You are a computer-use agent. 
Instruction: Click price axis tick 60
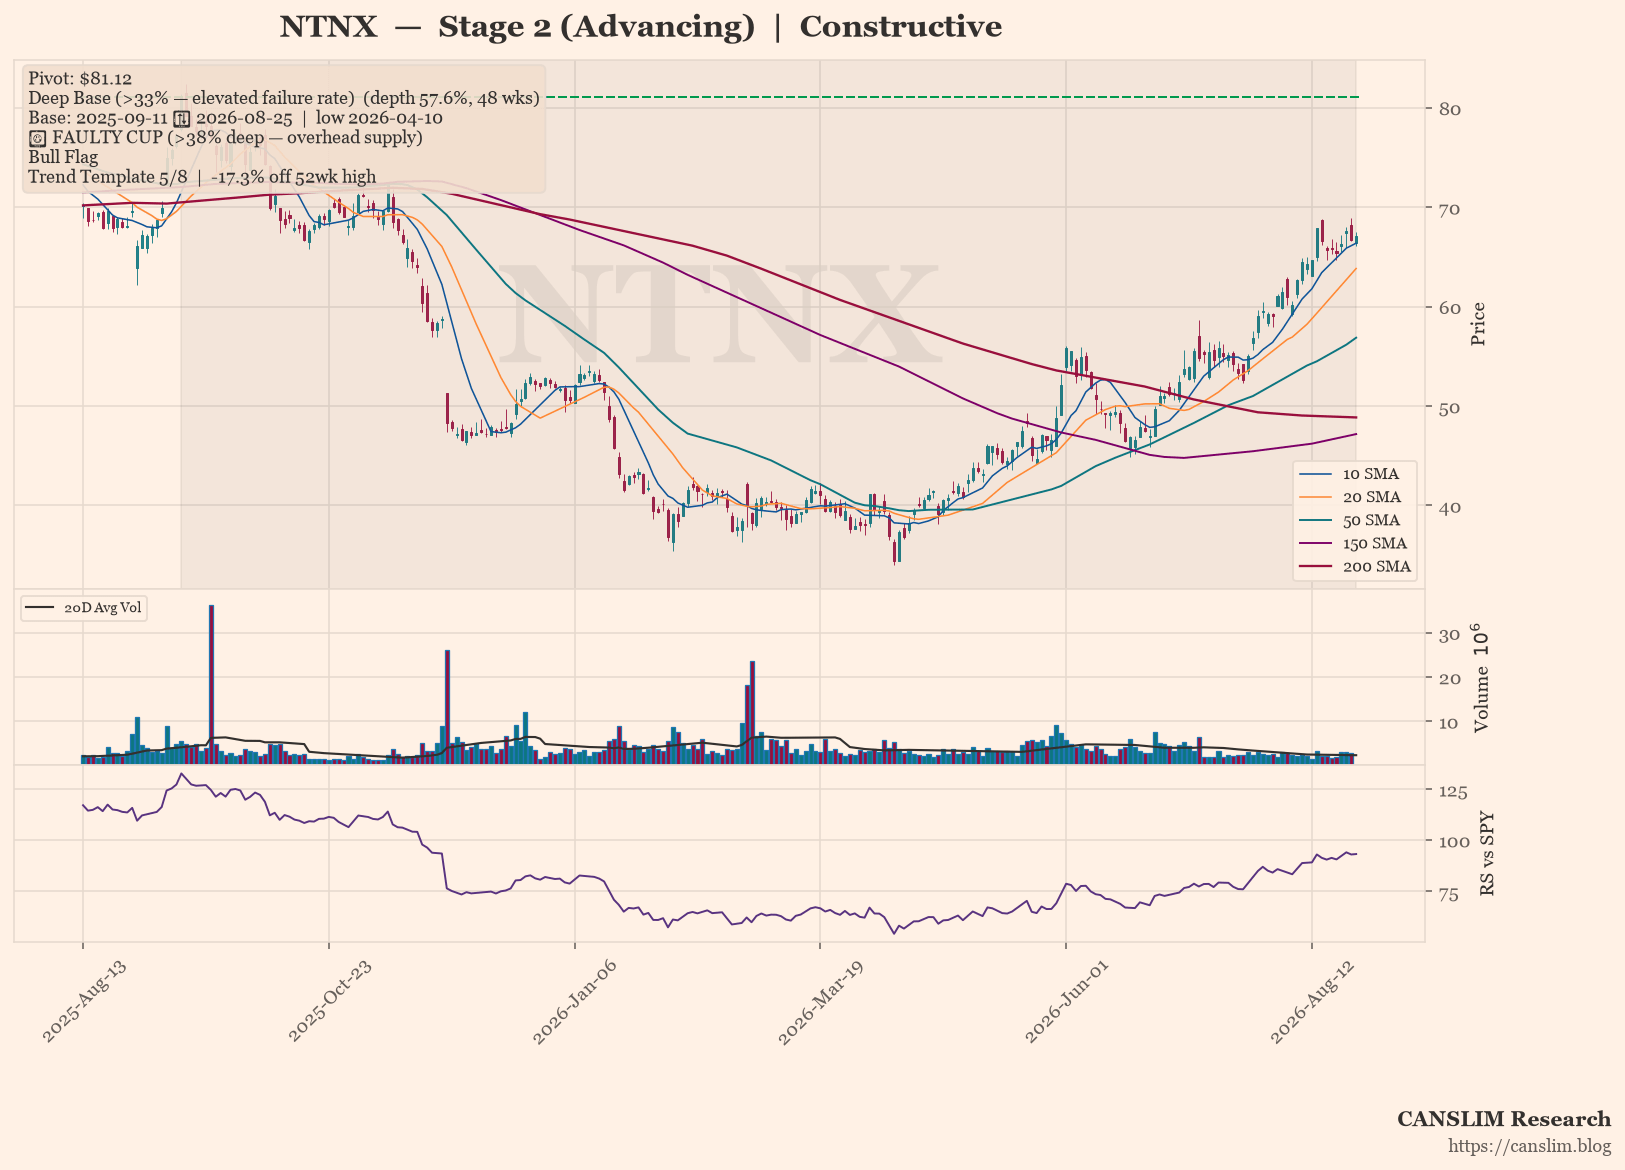(1449, 308)
